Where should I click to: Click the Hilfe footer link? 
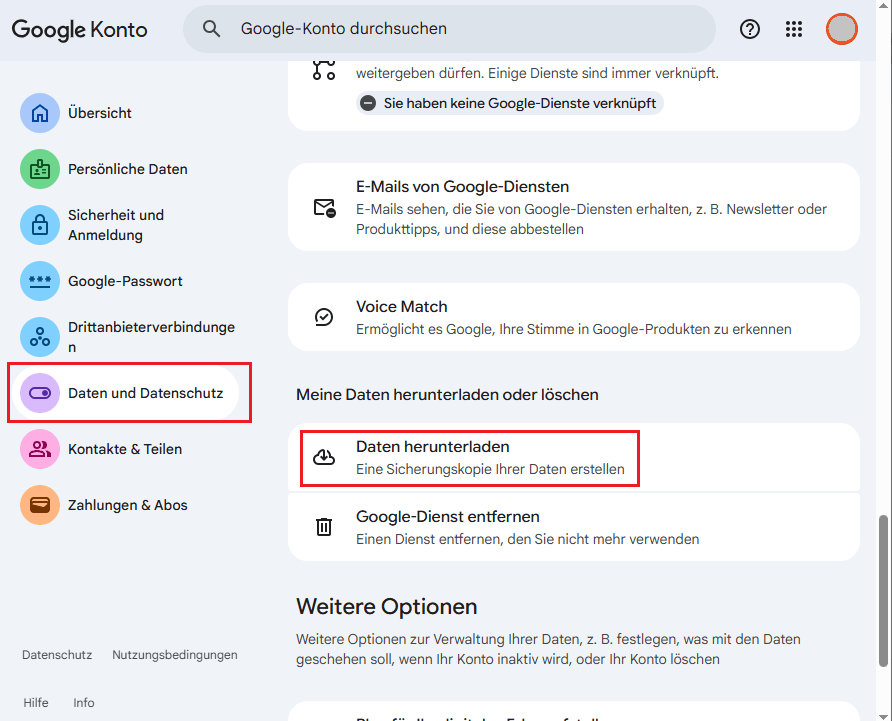tap(36, 703)
